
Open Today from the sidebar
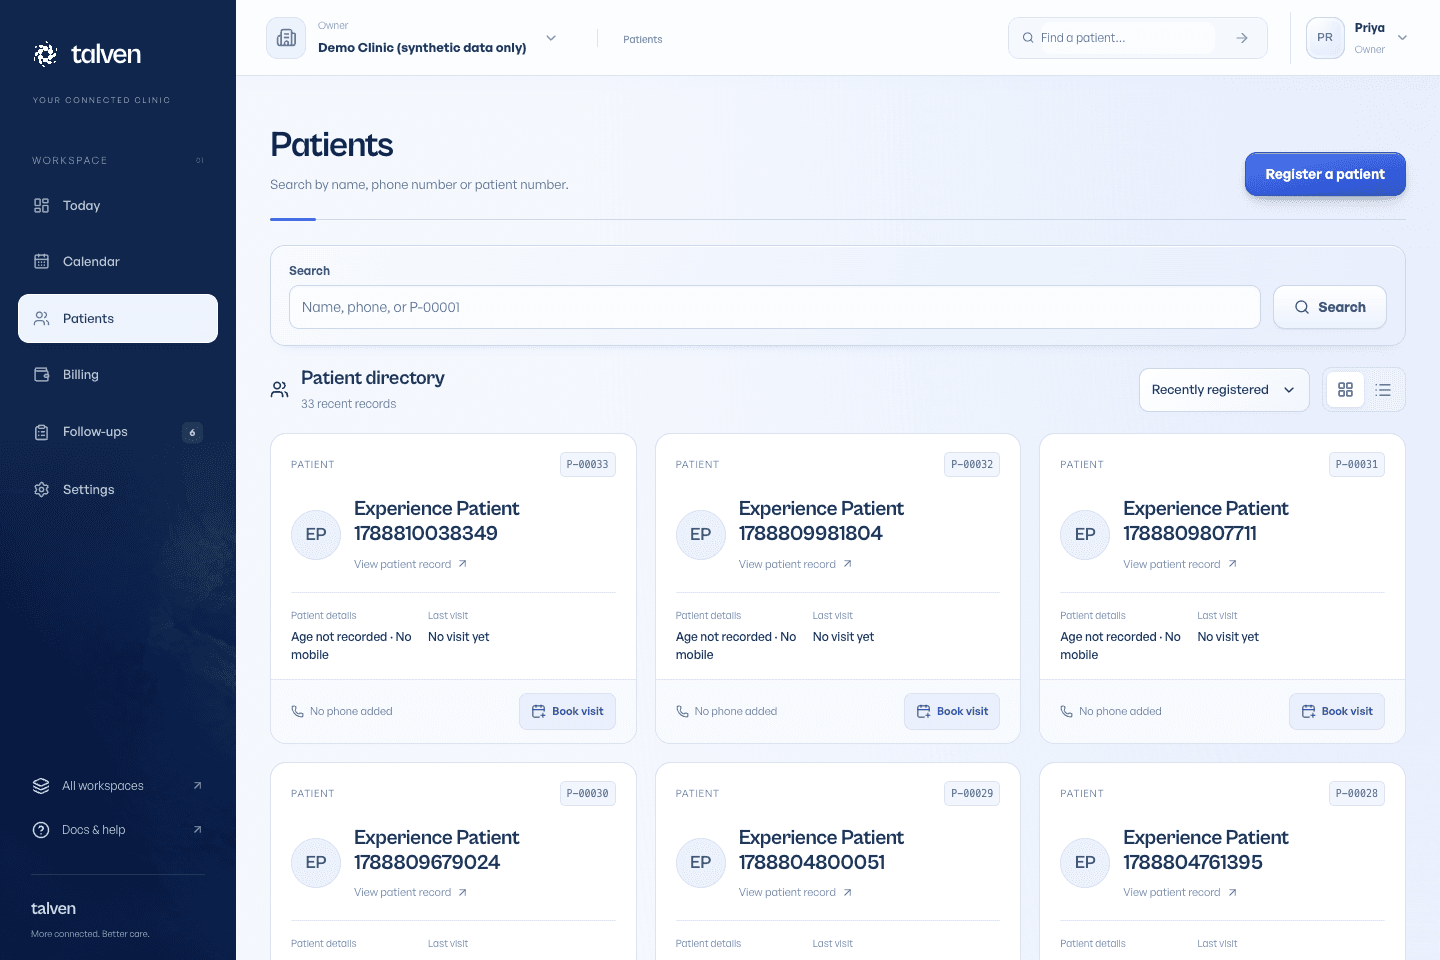118,206
